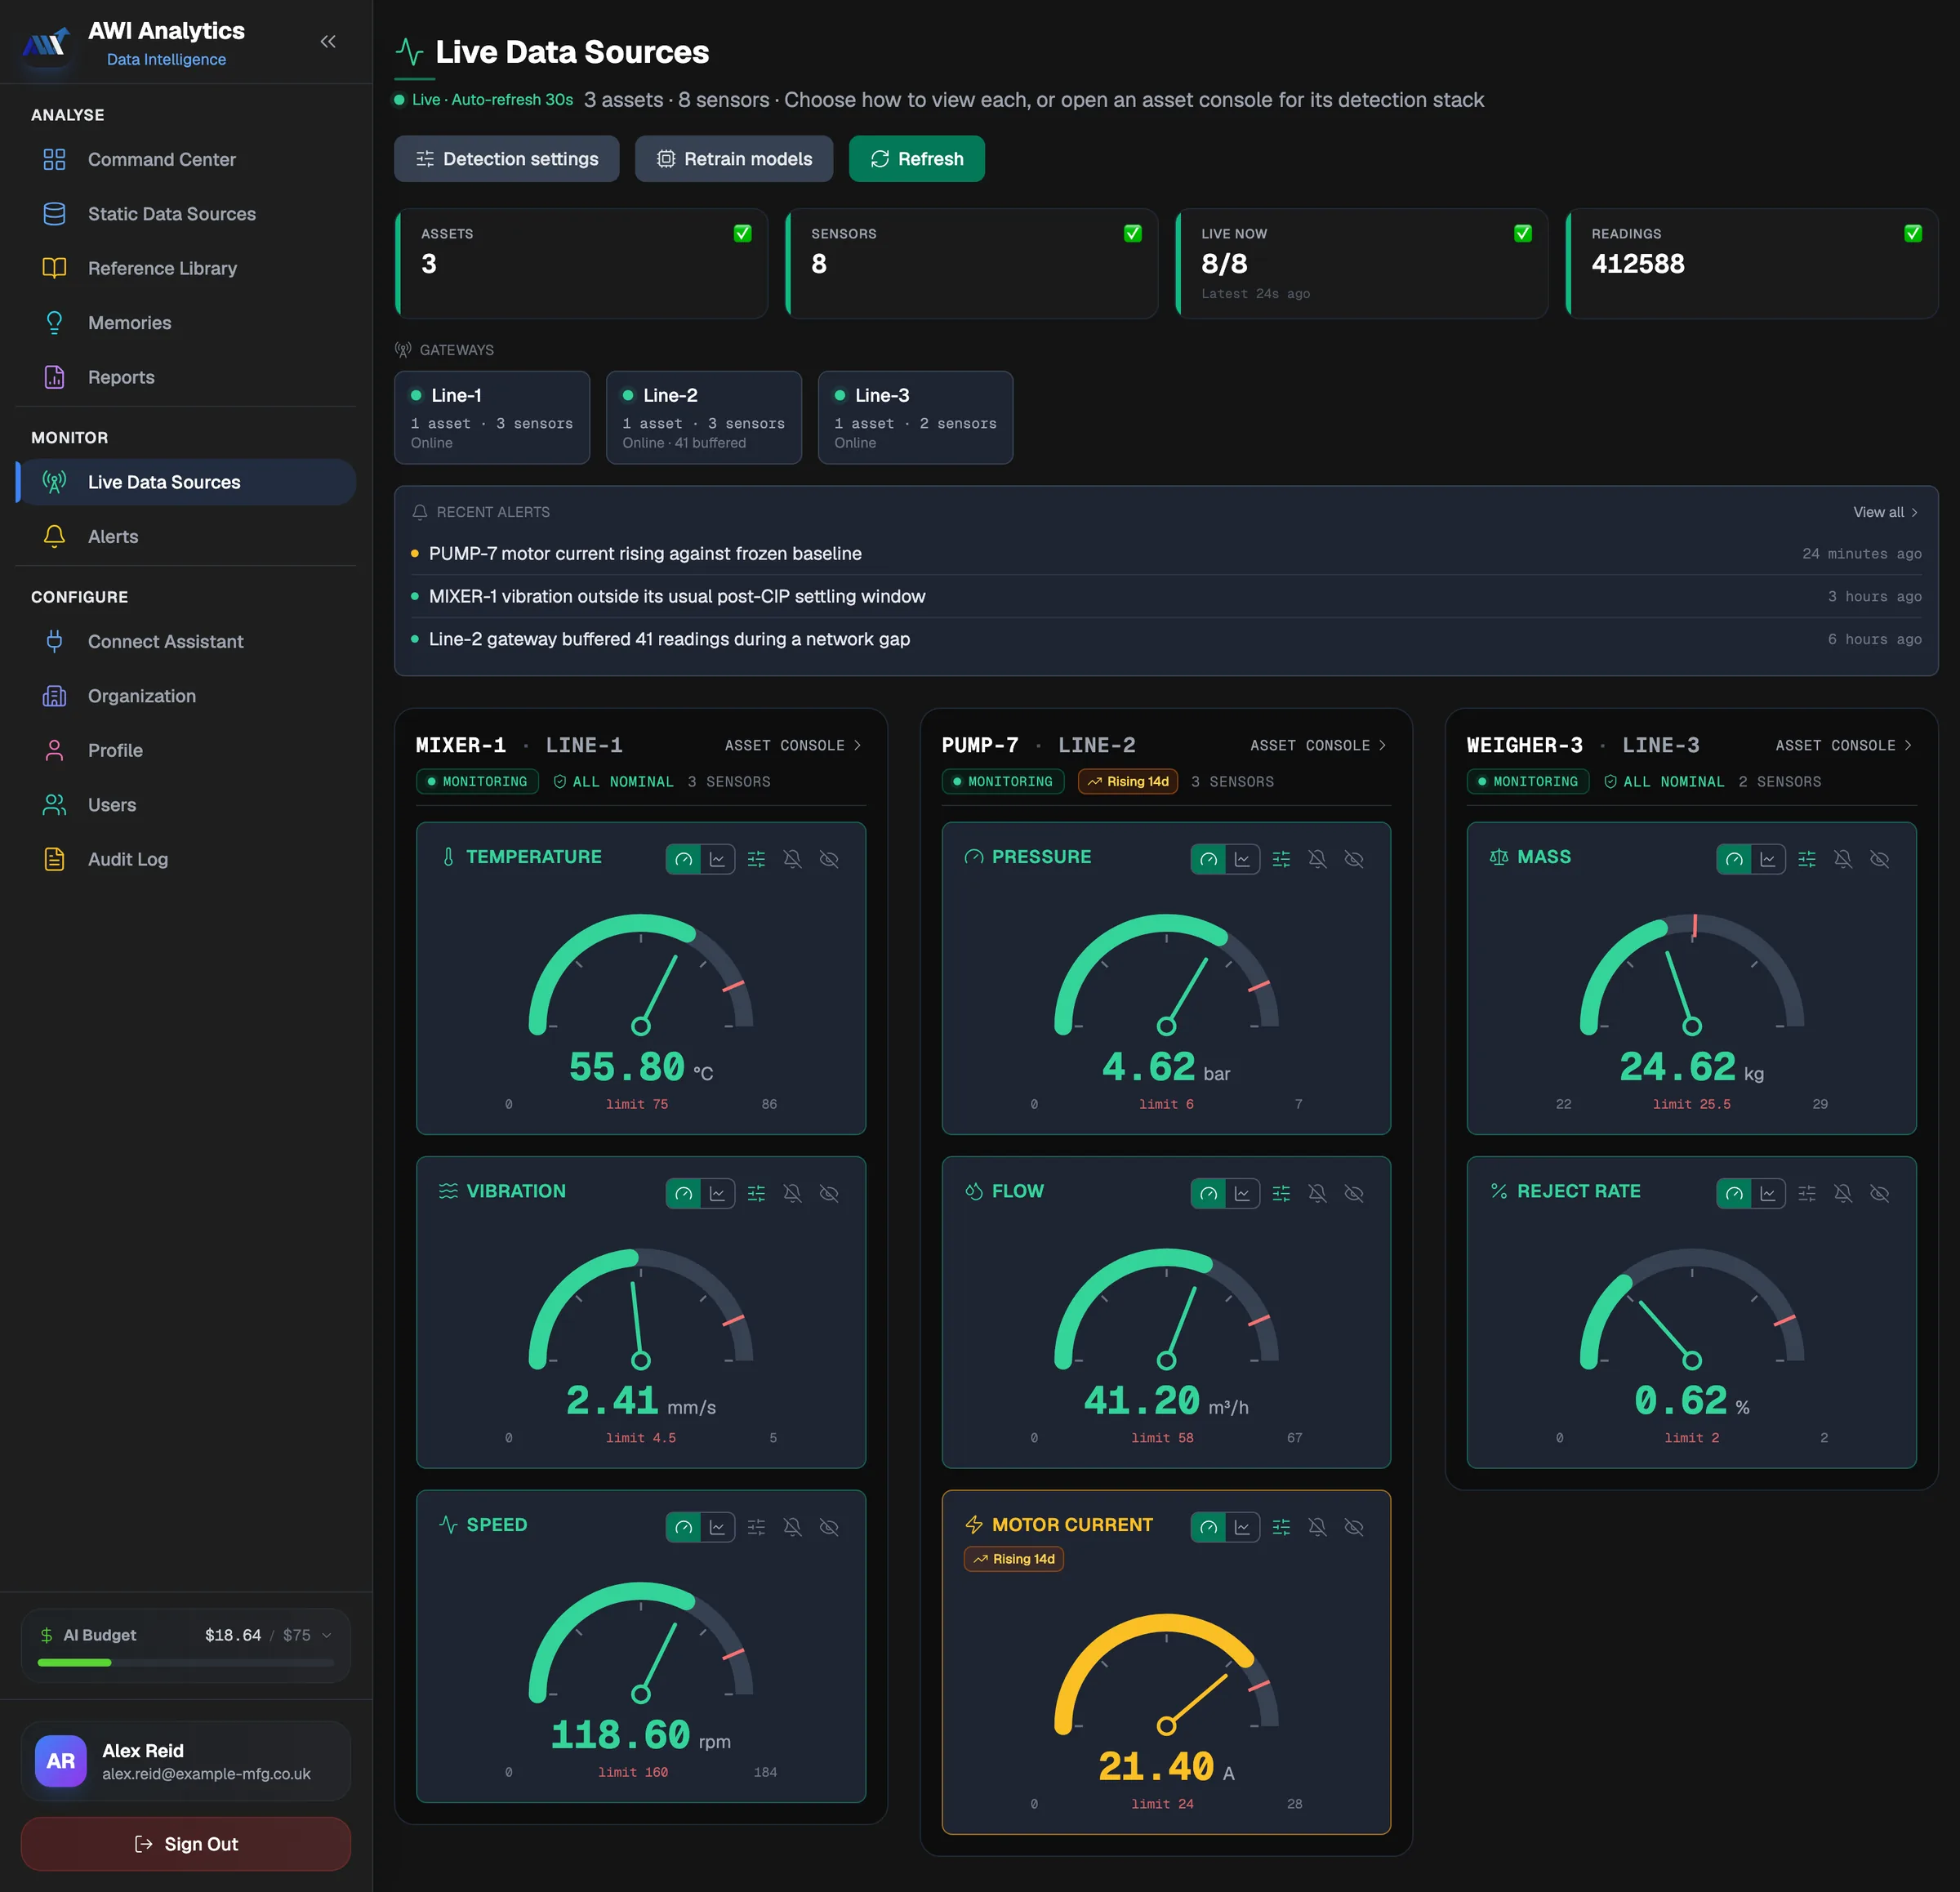Select gauge view for Flow sensor
Viewport: 1960px width, 1892px height.
tap(1208, 1193)
